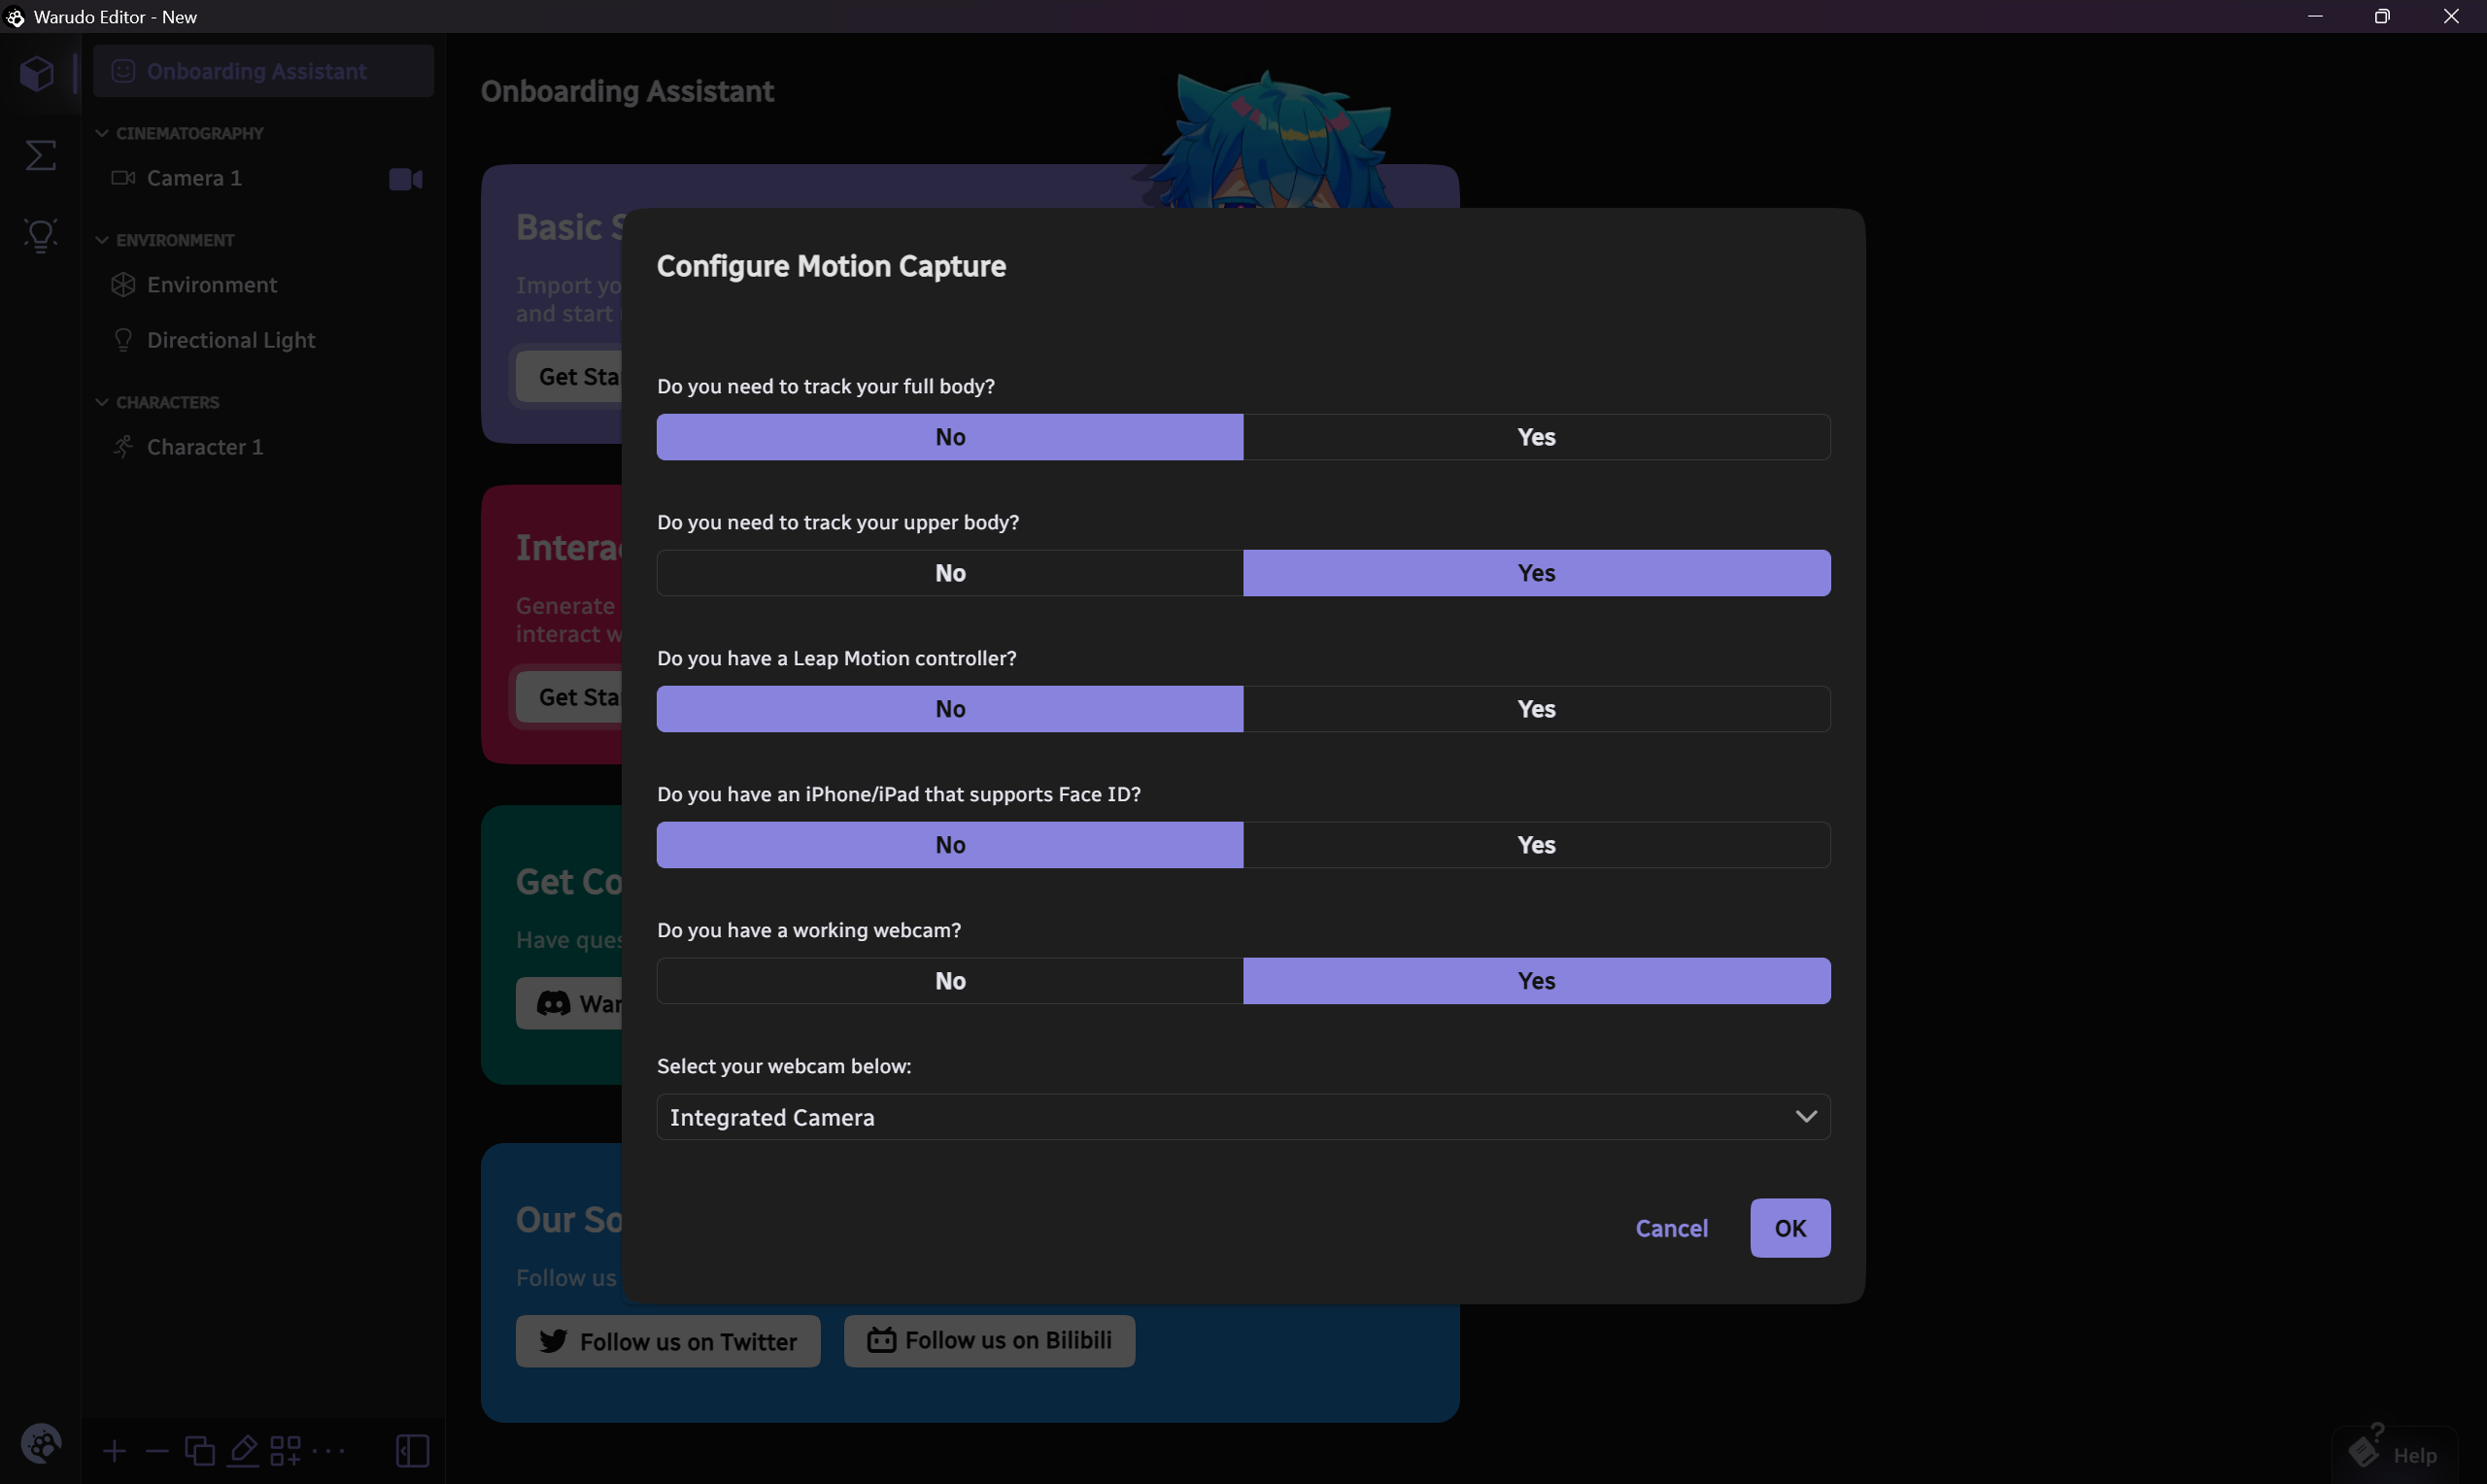
Task: Click the Bilibili TV icon
Action: click(881, 1340)
